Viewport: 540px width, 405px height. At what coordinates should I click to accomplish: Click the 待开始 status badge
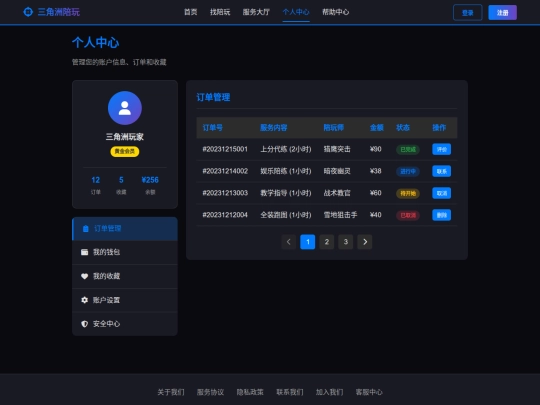(408, 194)
